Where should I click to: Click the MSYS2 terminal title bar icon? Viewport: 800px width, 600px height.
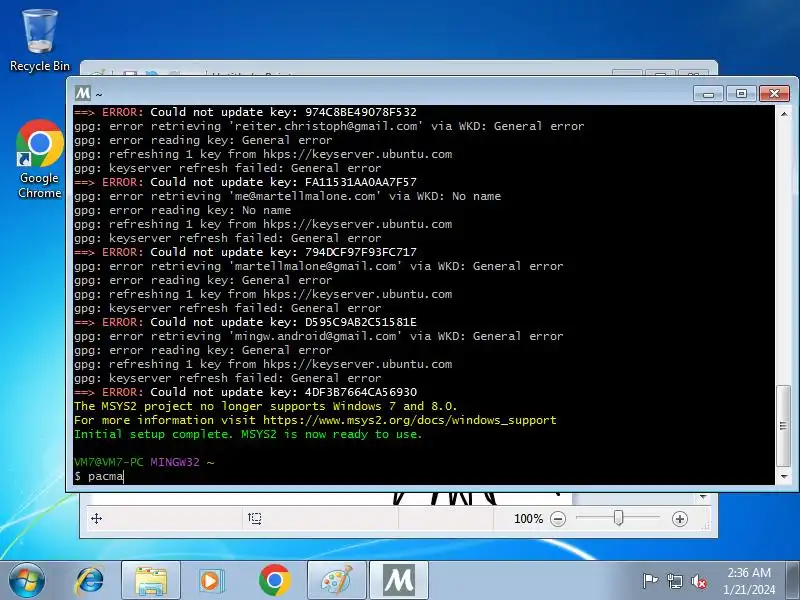[x=83, y=93]
